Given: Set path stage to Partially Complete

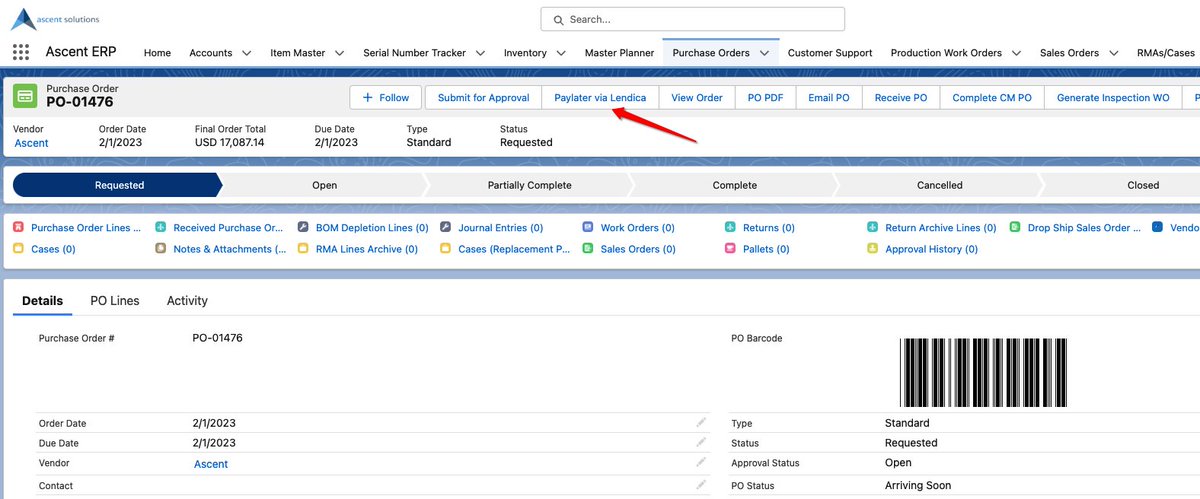Looking at the screenshot, I should coord(529,185).
